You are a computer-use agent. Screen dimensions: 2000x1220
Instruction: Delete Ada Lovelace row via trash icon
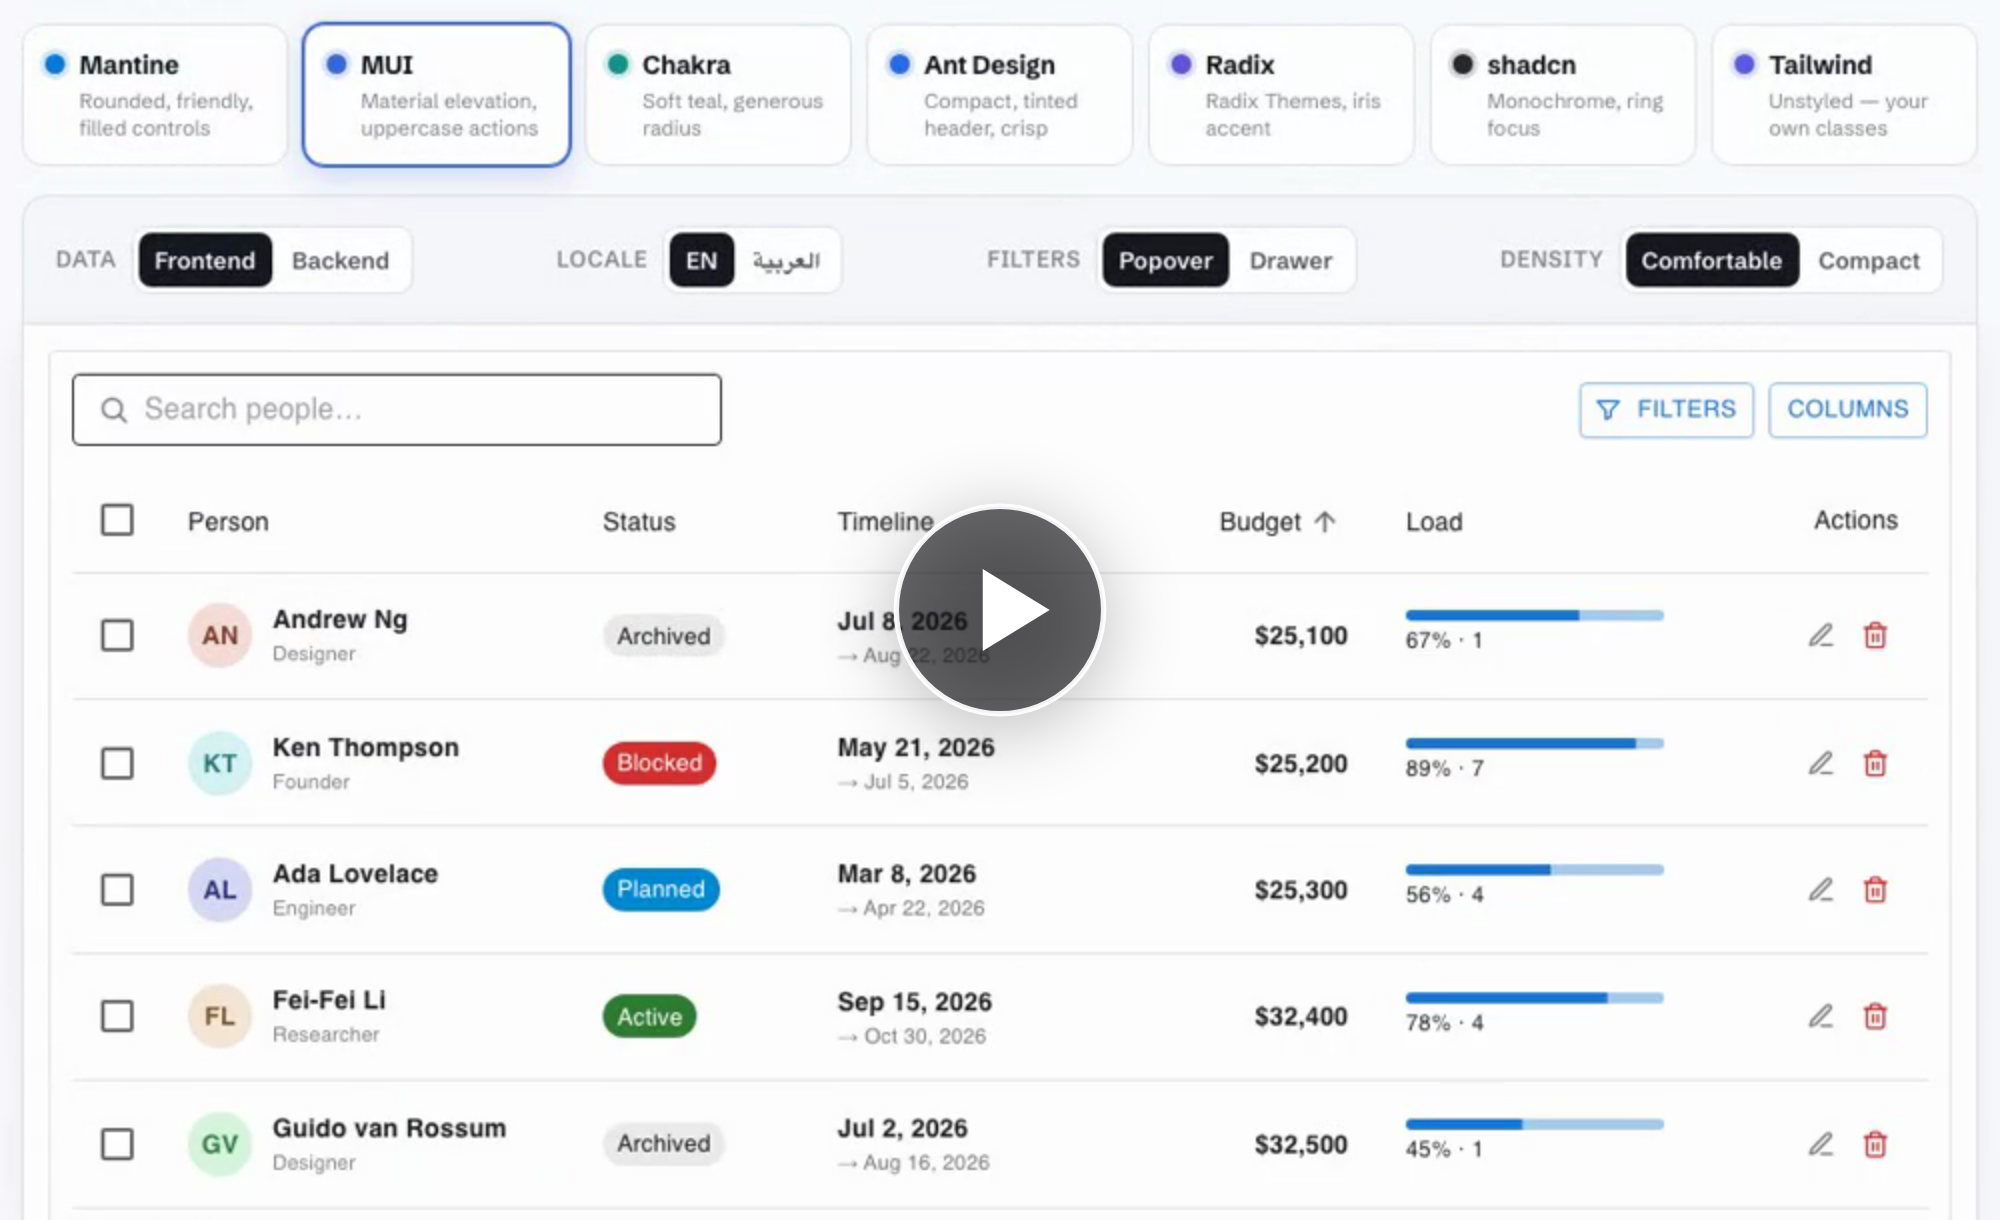click(1875, 889)
